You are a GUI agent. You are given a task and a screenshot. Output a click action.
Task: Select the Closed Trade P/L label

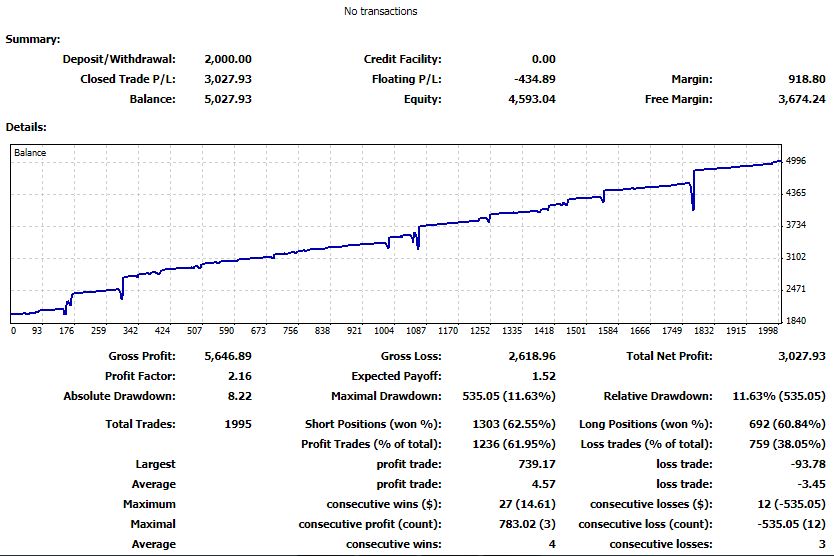click(x=127, y=79)
